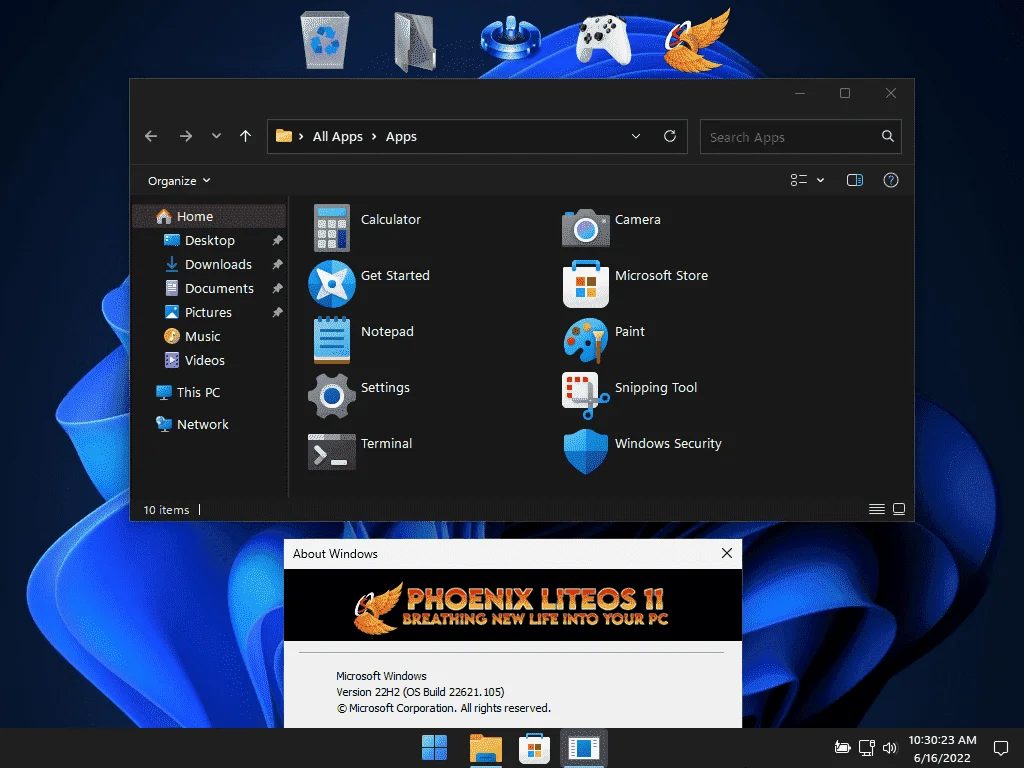The height and width of the screenshot is (768, 1024).
Task: Open the Get Started app icon
Action: [332, 283]
